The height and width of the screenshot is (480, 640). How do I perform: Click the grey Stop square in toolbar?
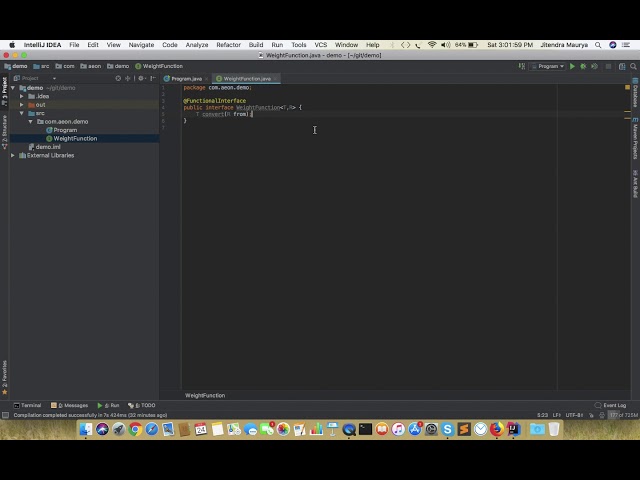(608, 66)
